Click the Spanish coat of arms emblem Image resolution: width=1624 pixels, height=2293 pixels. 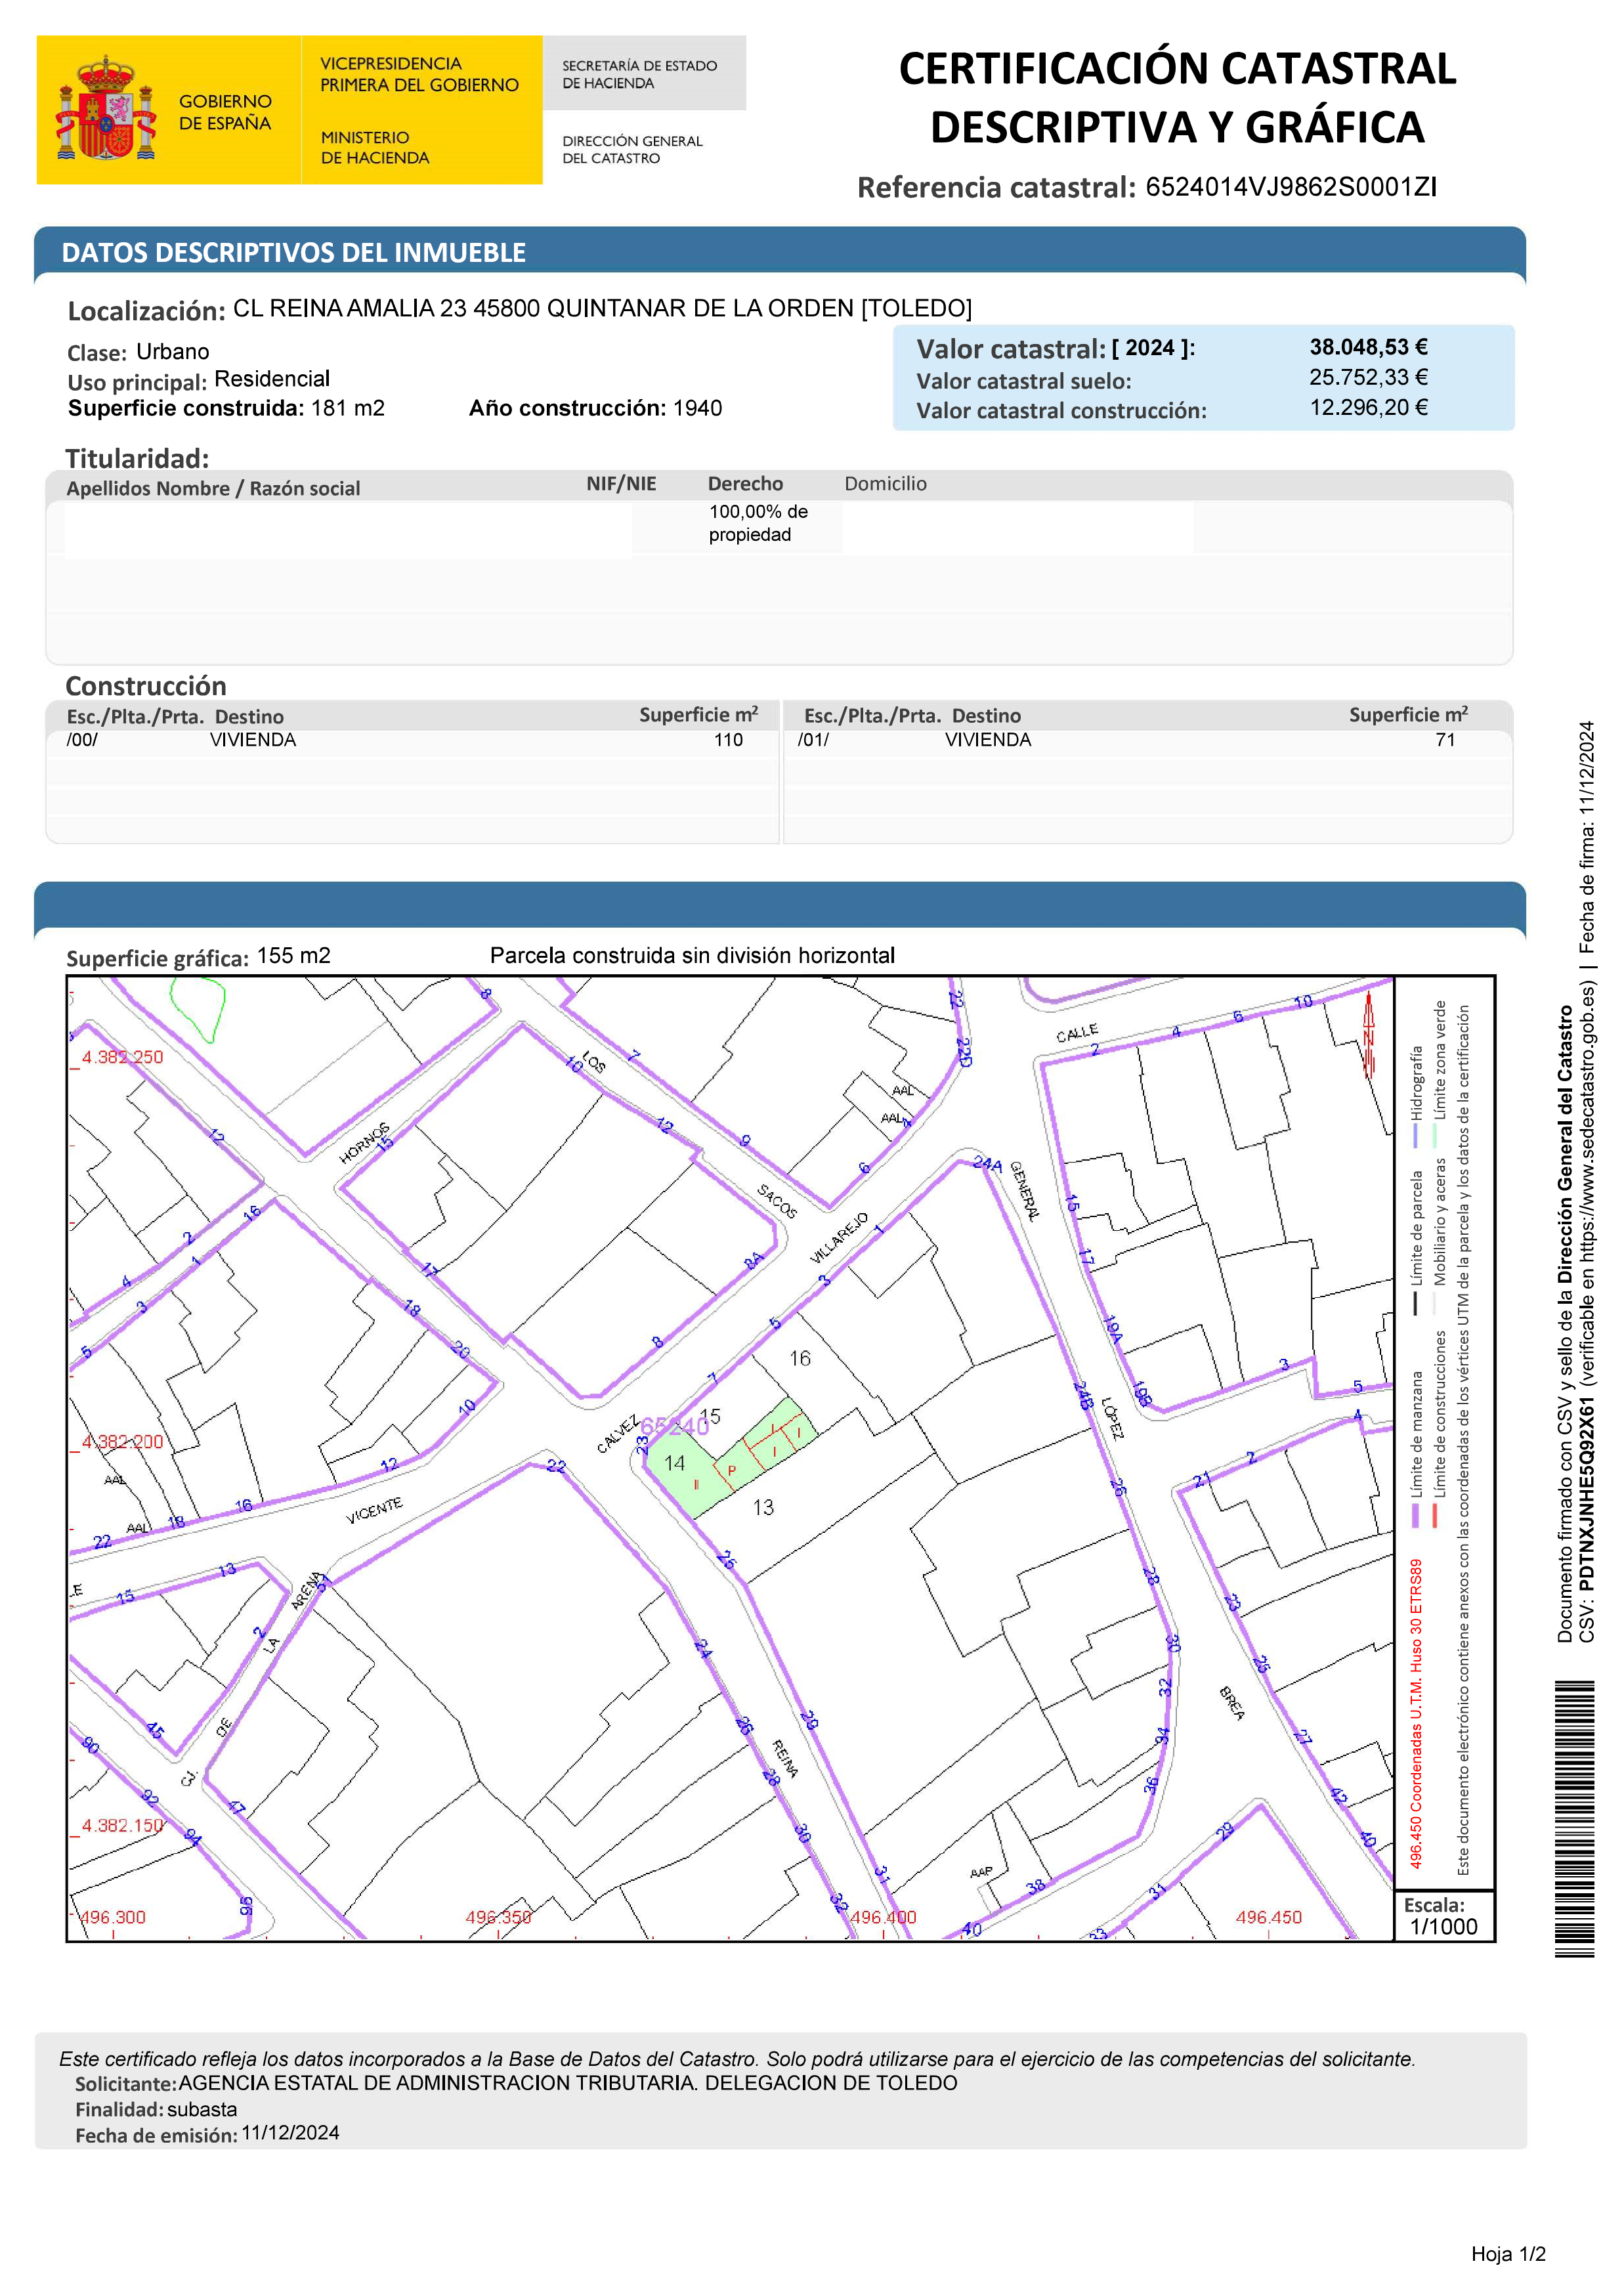106,109
